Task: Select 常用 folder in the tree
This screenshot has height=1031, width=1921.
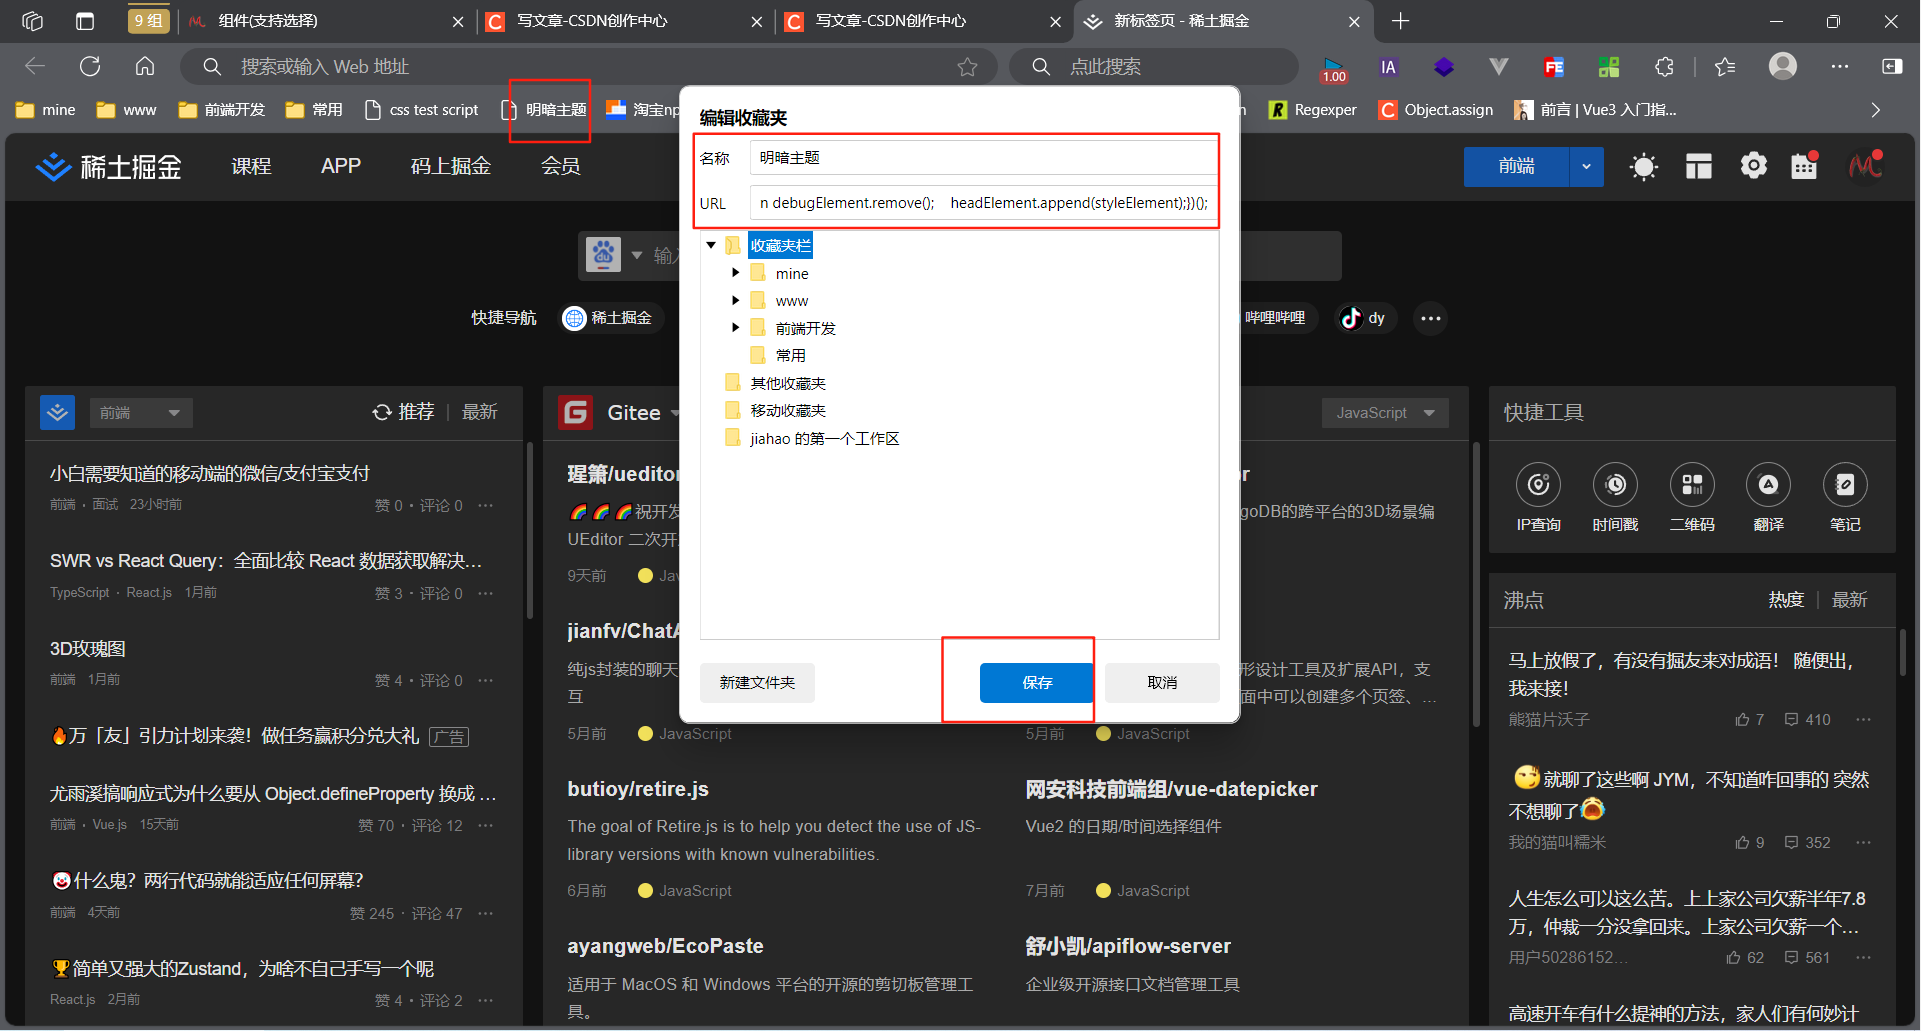Action: point(790,355)
